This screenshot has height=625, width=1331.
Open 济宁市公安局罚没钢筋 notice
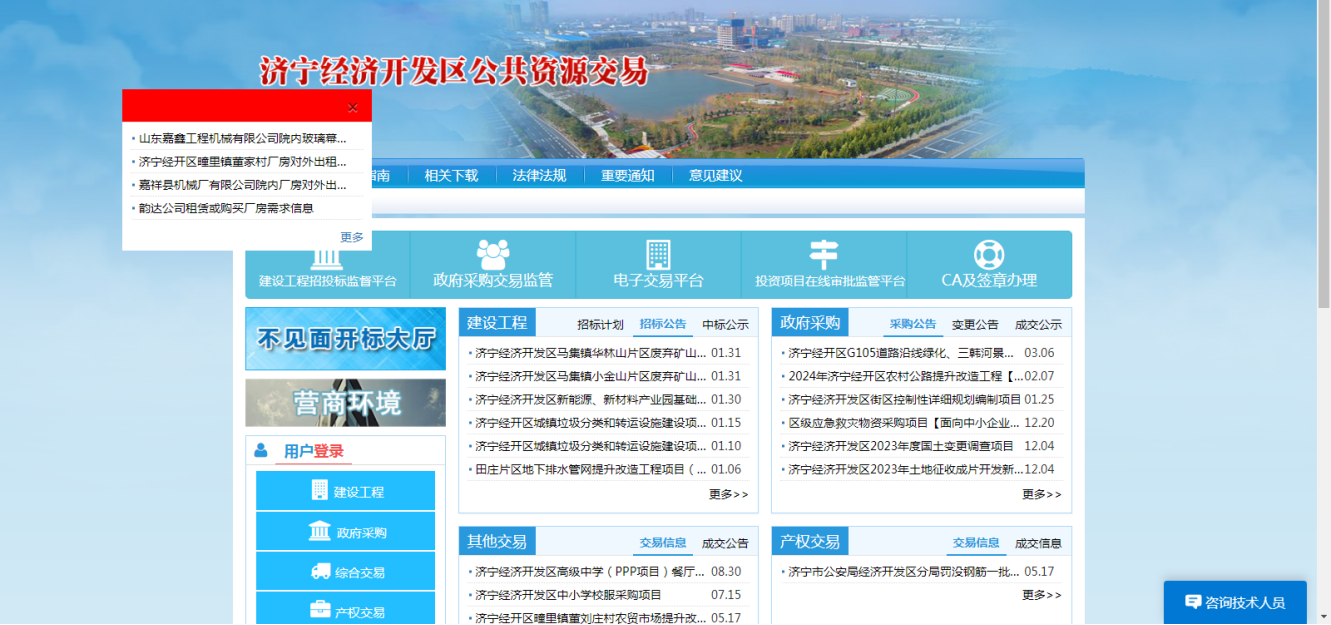[904, 572]
